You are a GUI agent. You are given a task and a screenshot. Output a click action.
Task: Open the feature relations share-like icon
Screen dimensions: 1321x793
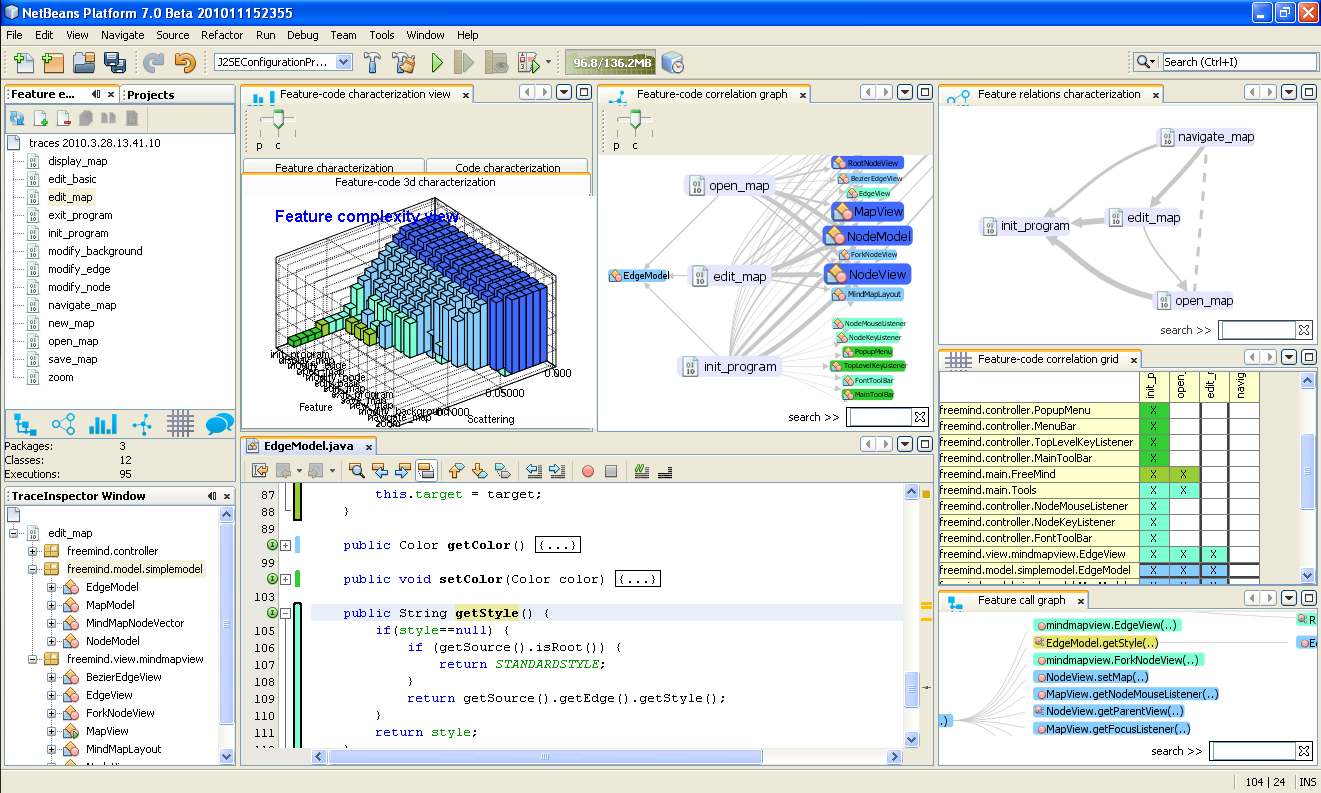63,424
